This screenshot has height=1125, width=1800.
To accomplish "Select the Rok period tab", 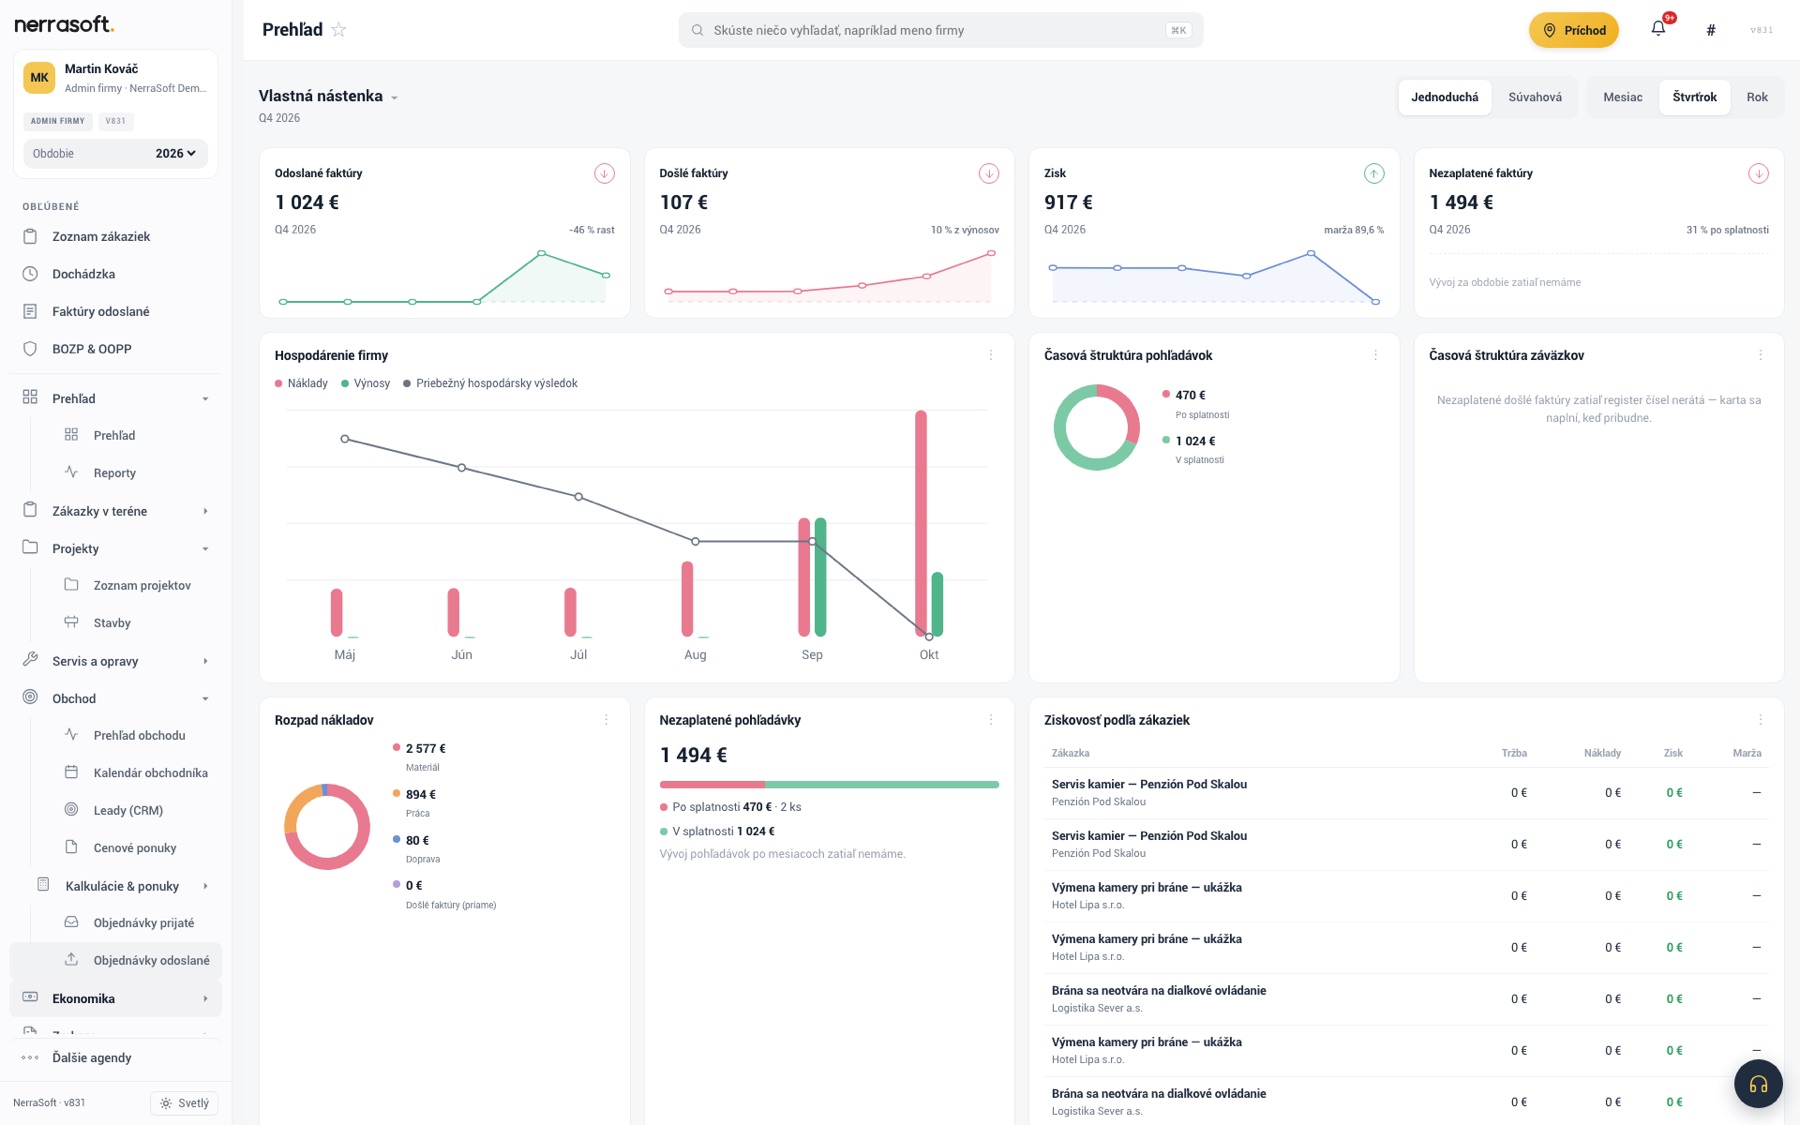I will click(x=1757, y=97).
